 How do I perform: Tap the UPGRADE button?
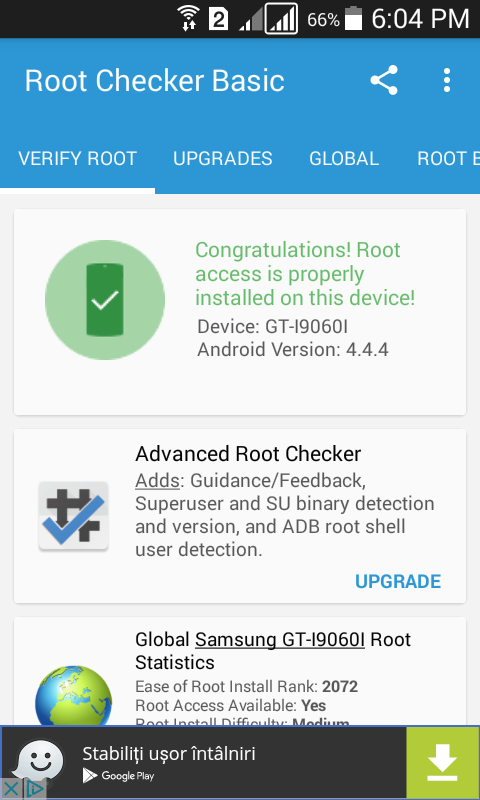pyautogui.click(x=398, y=582)
